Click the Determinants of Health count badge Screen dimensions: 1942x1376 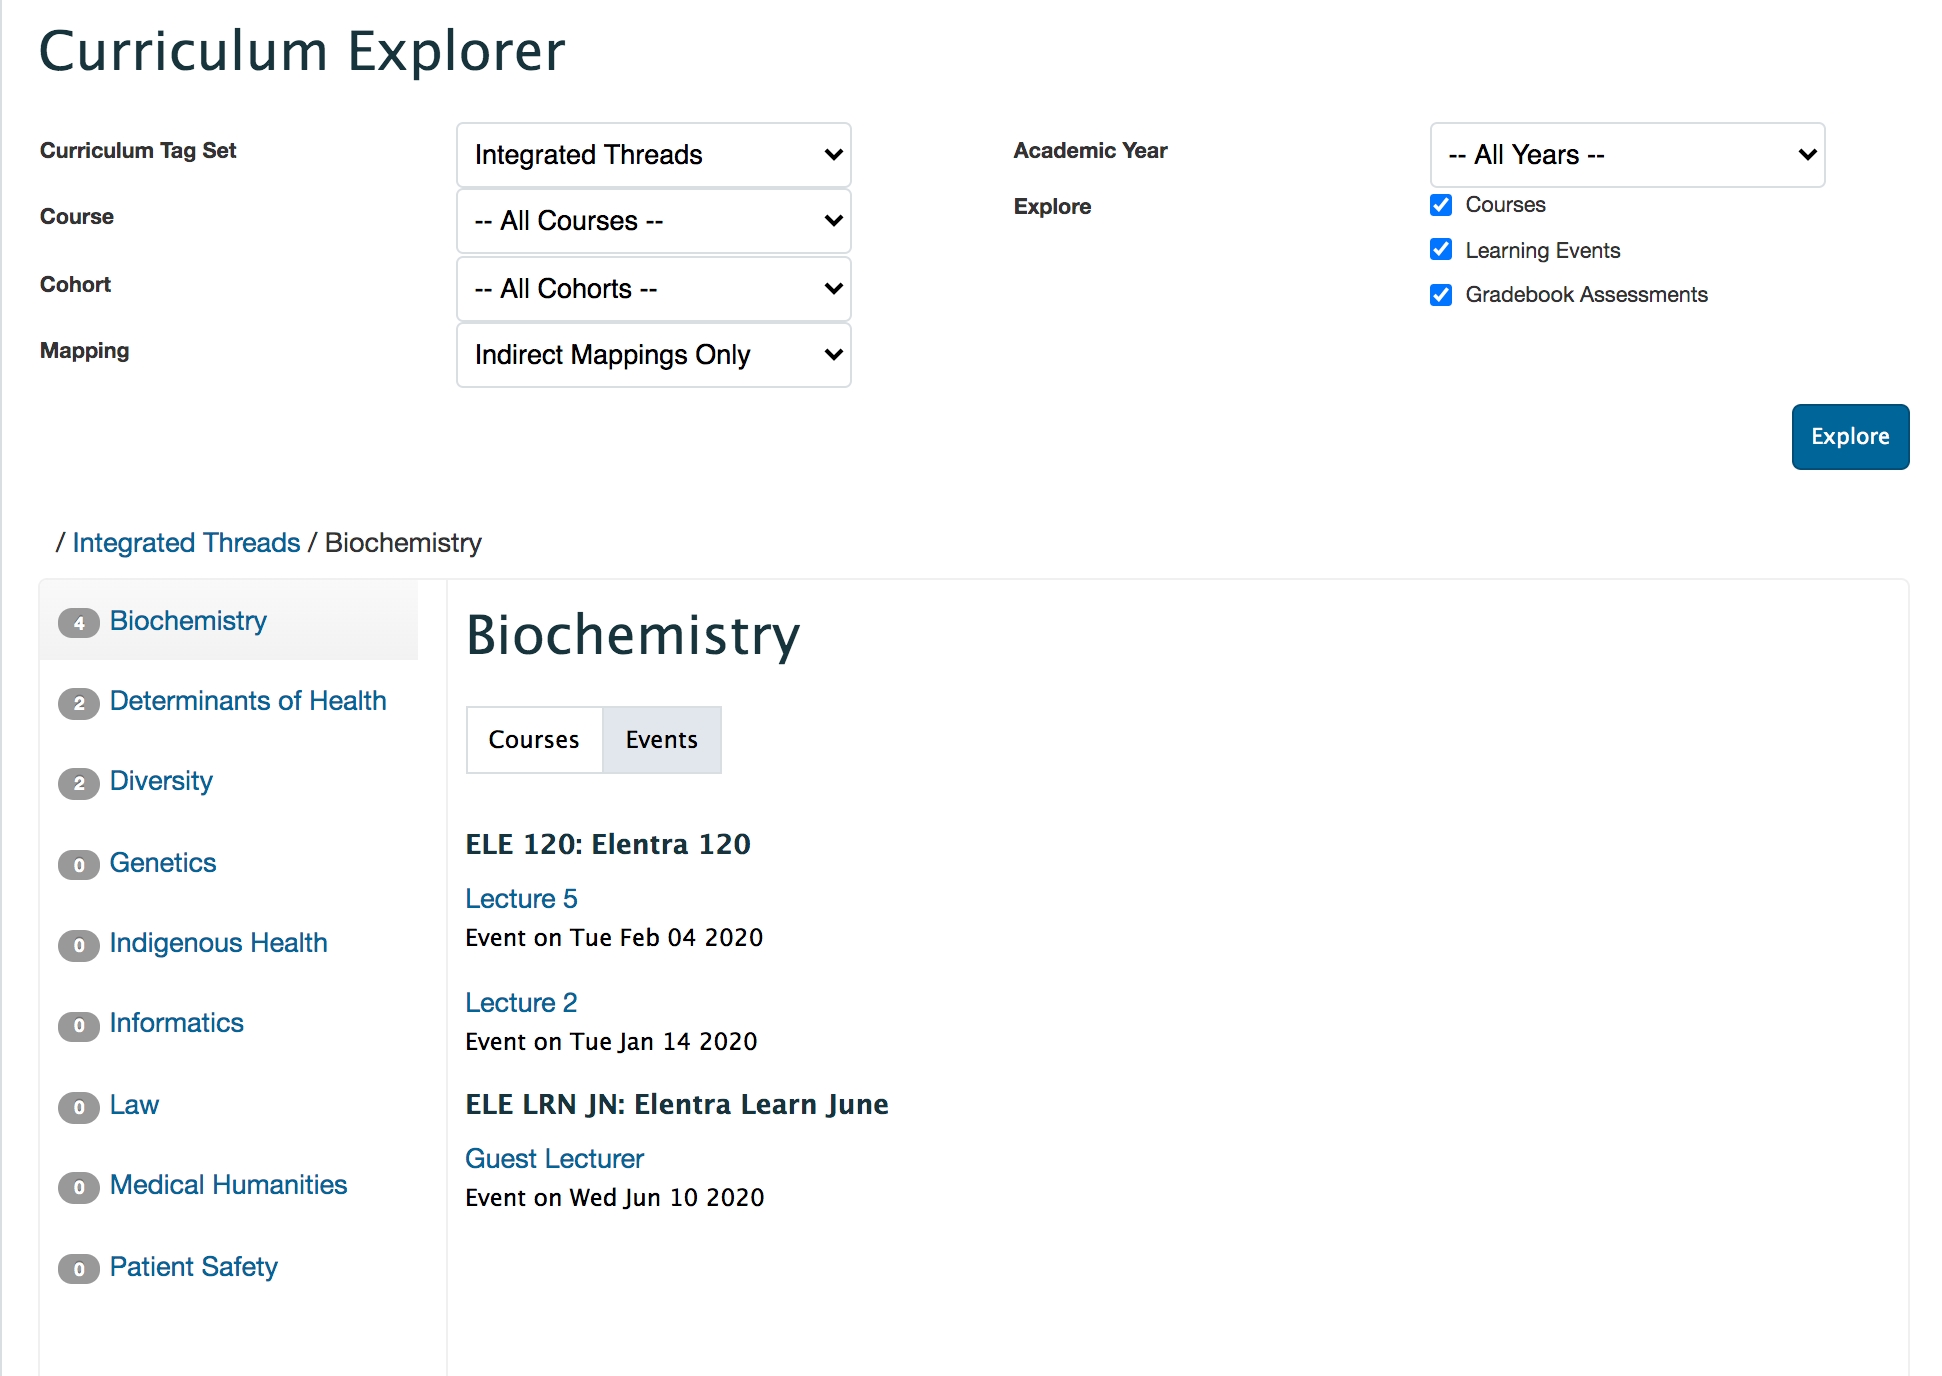78,703
